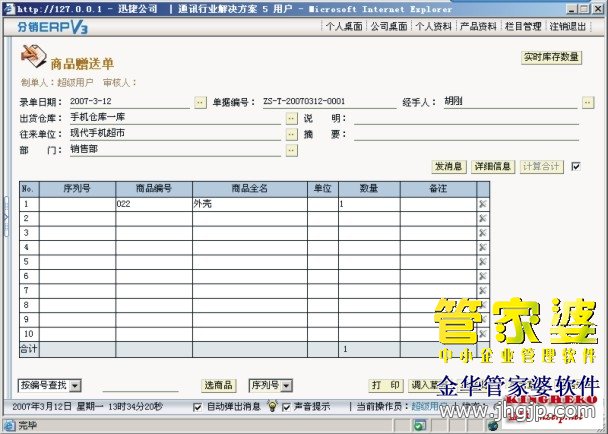Viewport: 608px width, 434px height.
Task: Click the search input next to 按编号查找
Action: (140, 386)
